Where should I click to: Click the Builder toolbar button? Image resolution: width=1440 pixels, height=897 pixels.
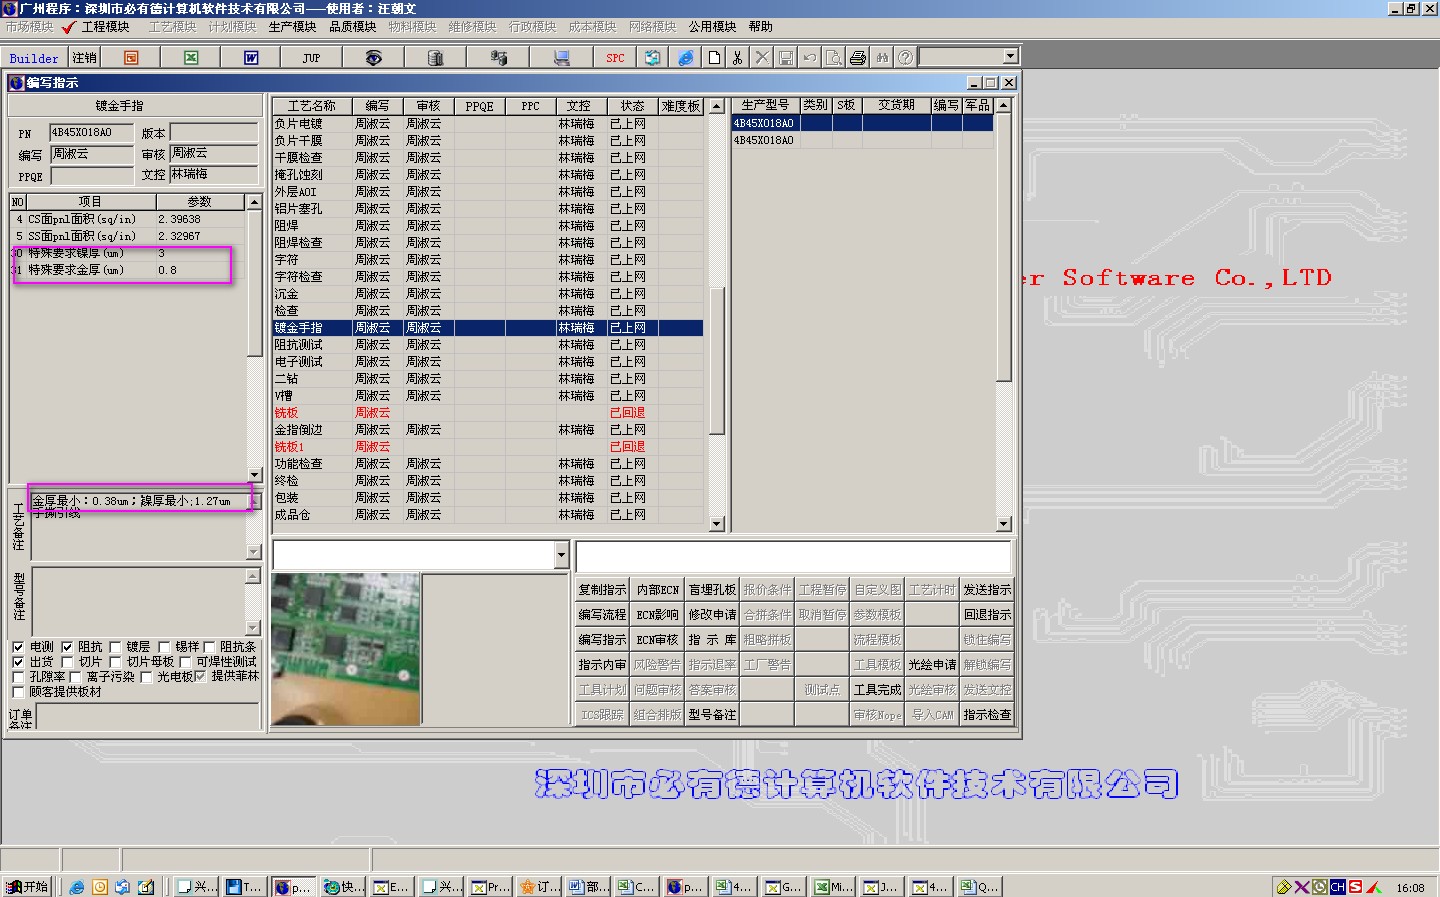[34, 58]
